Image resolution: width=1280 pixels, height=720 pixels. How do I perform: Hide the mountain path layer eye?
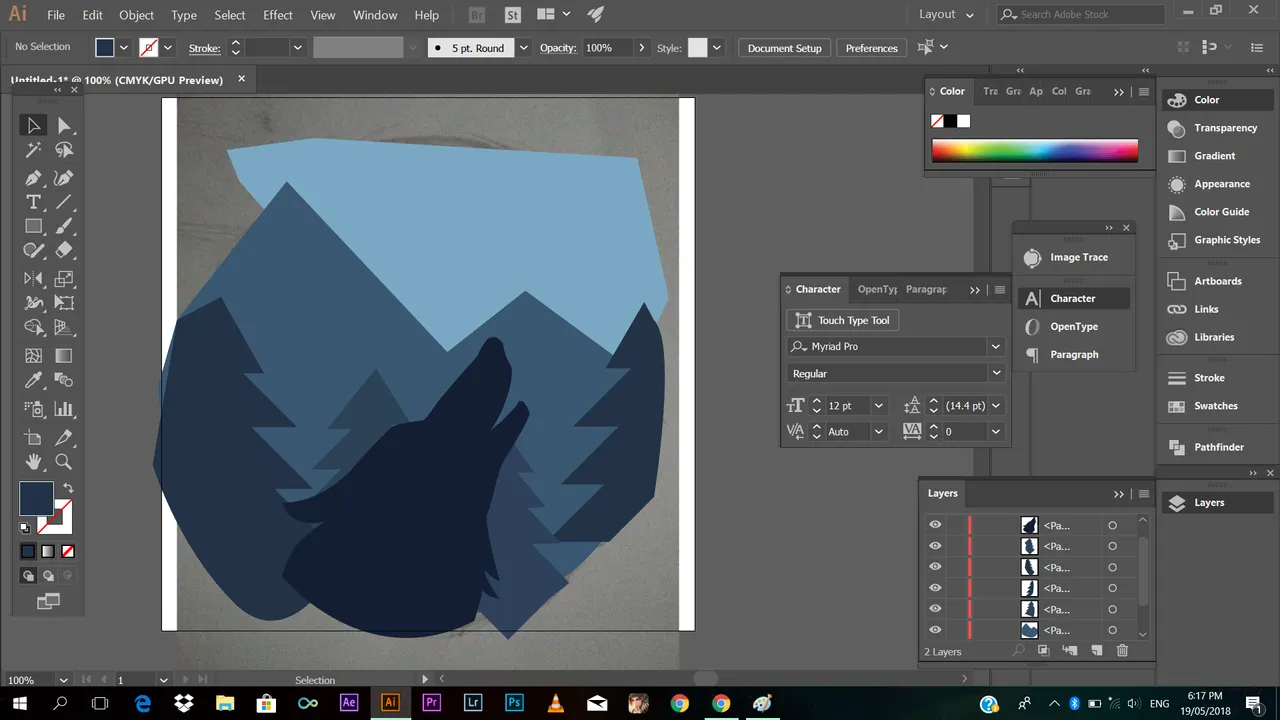coord(935,630)
